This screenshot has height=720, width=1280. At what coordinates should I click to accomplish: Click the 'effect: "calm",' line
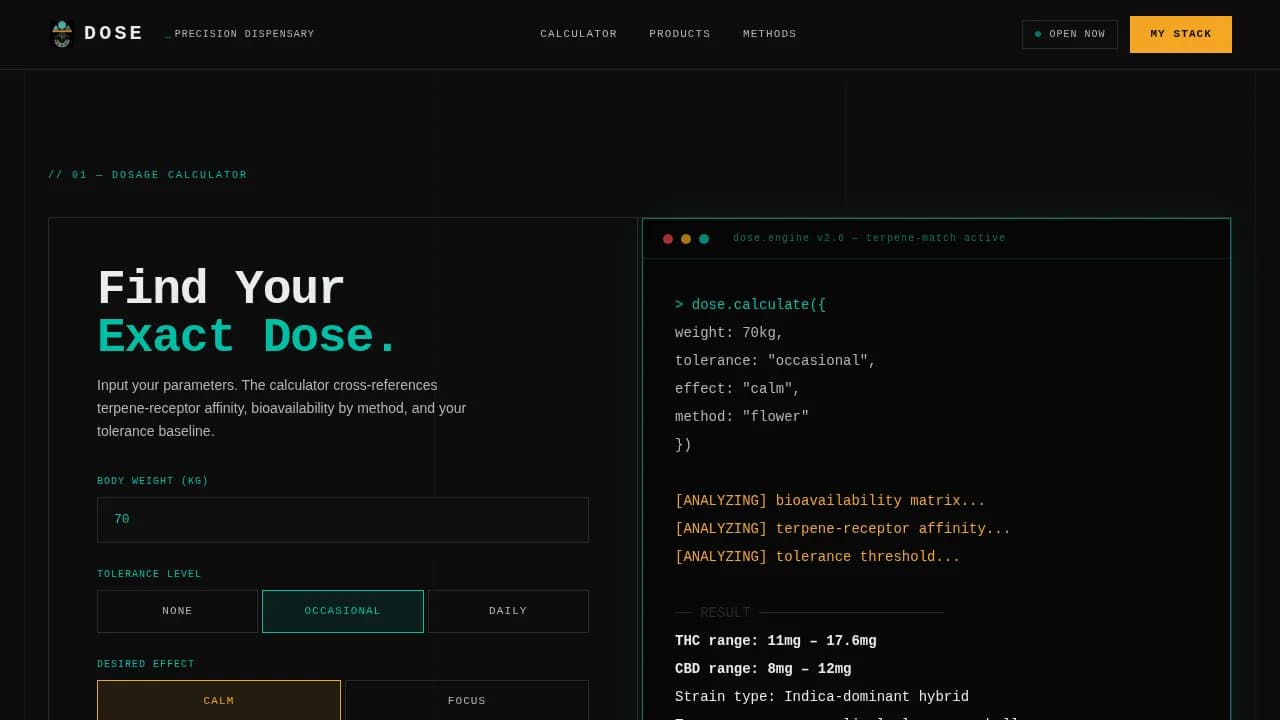pos(738,389)
